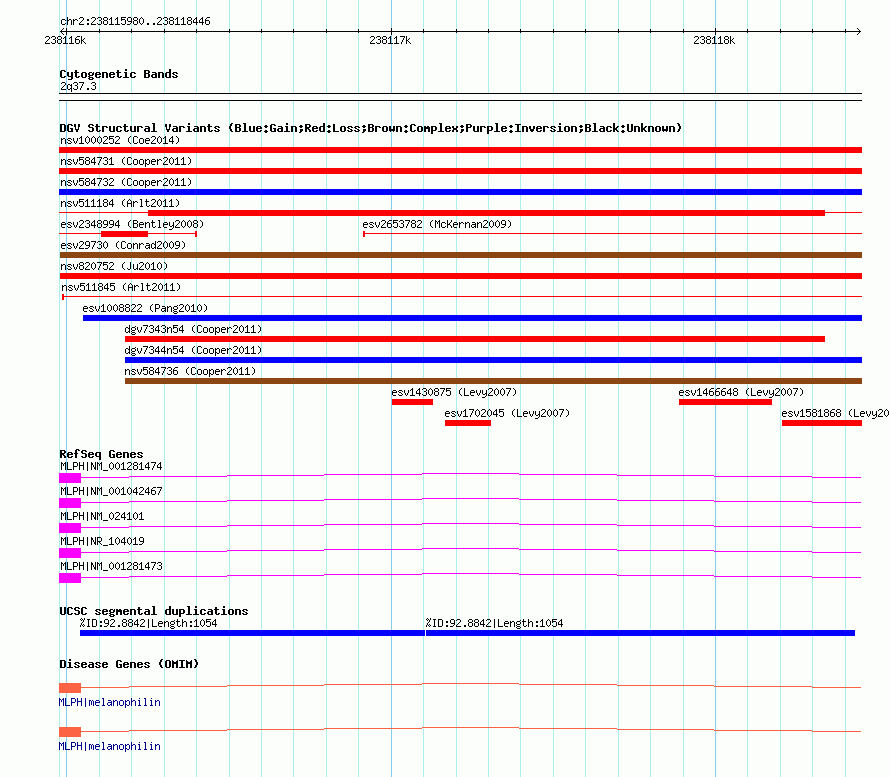Click the Cytogenetic Bands track title

[119, 74]
